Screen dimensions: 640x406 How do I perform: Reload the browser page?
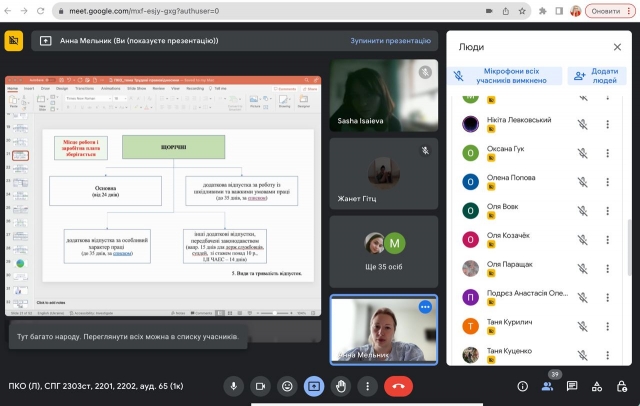40,11
